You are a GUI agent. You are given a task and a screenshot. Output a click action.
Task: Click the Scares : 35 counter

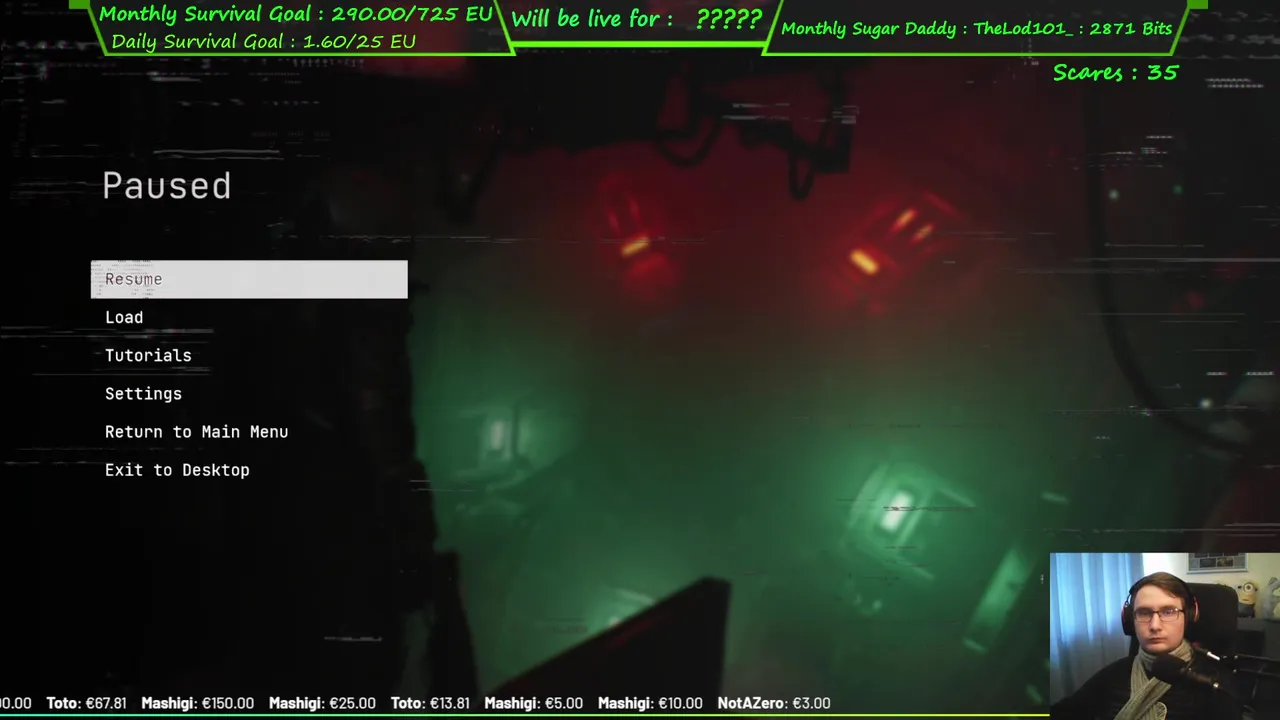(x=1116, y=72)
